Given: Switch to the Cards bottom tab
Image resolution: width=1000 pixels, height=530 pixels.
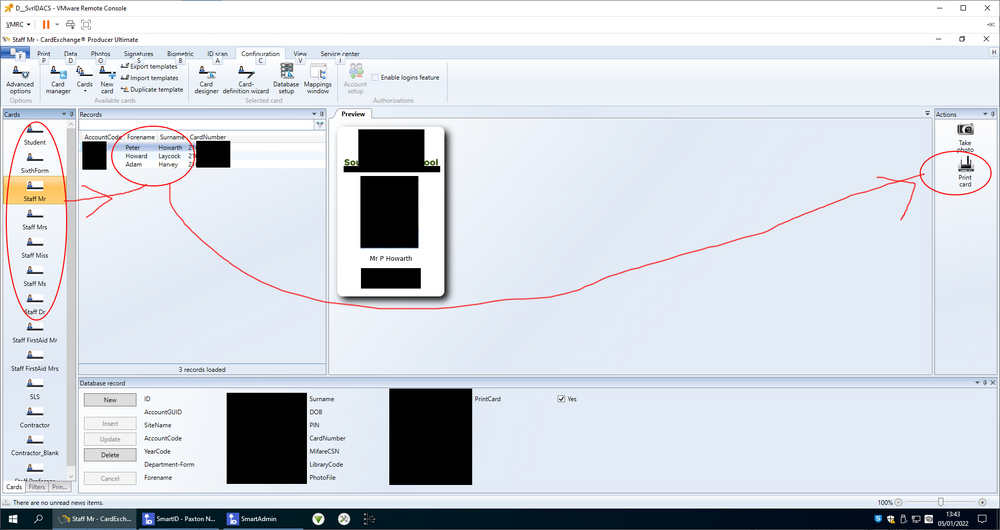Looking at the screenshot, I should point(14,487).
